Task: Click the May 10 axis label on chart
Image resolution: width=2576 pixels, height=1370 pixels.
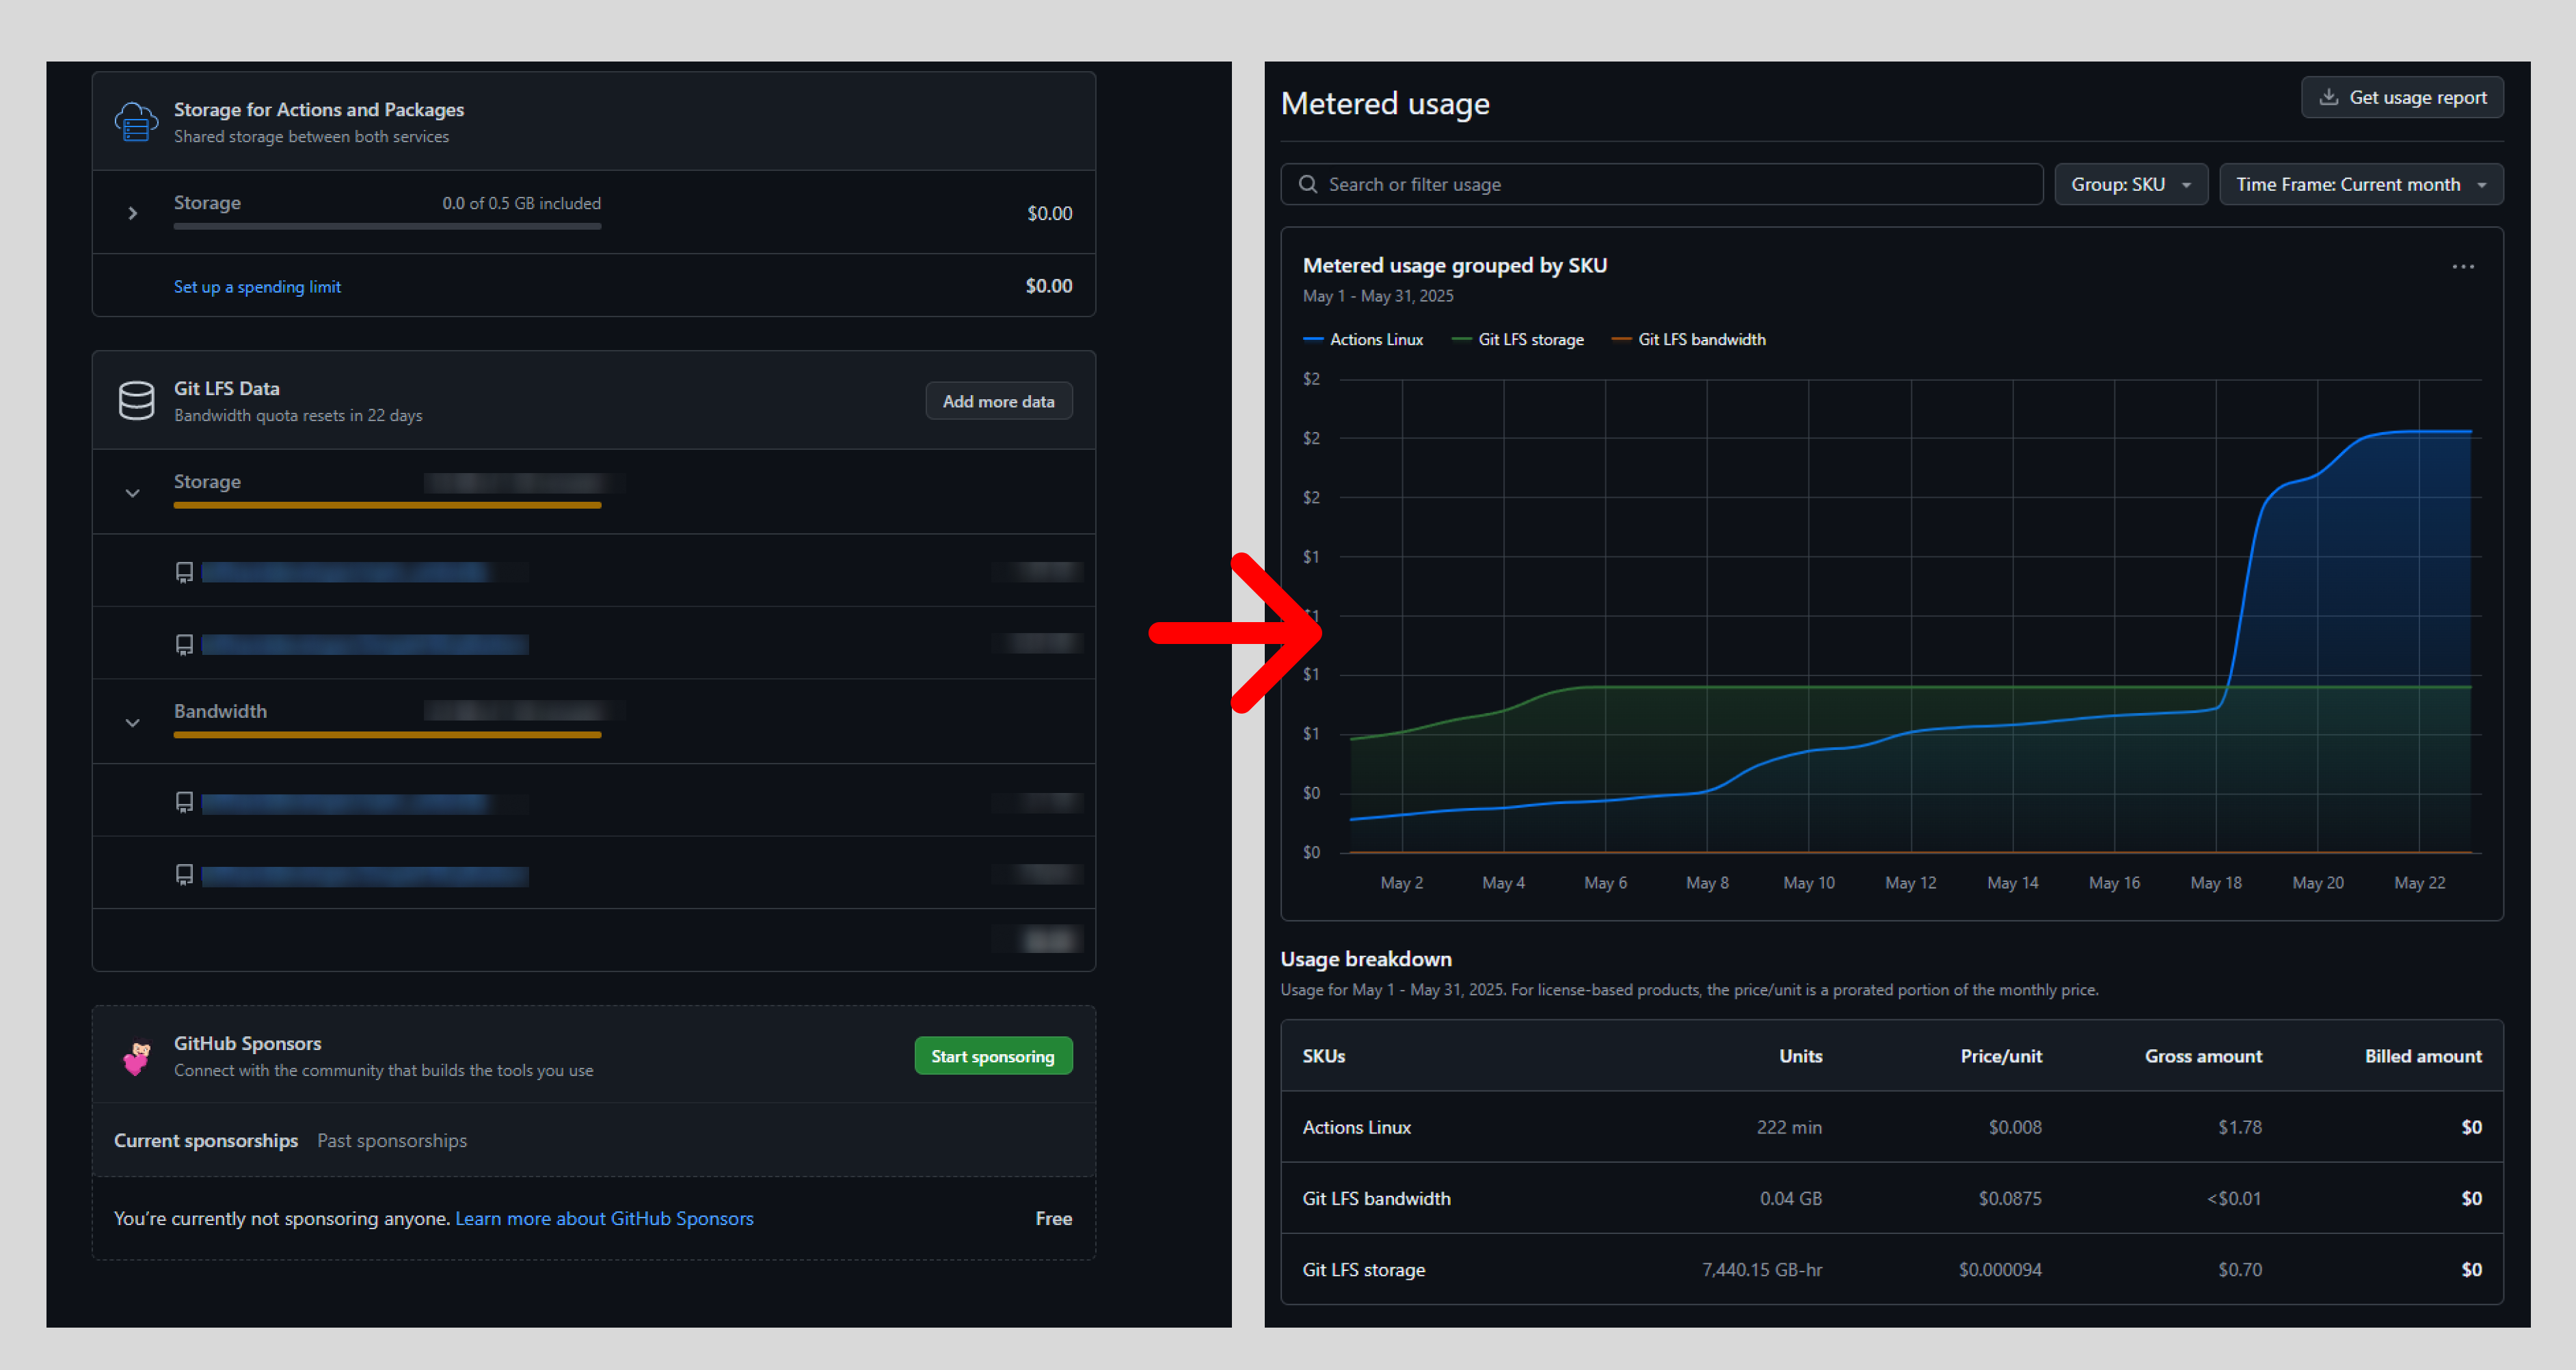Action: [1808, 883]
